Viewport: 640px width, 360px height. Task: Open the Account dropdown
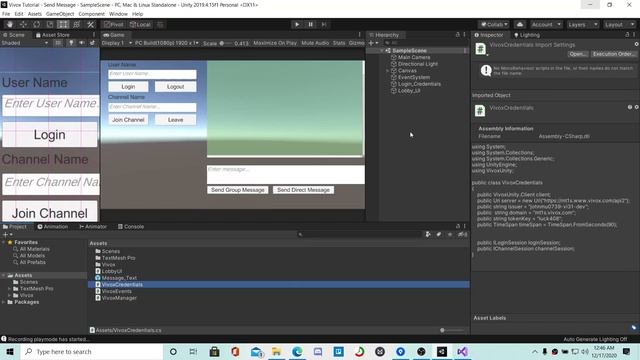(546, 24)
